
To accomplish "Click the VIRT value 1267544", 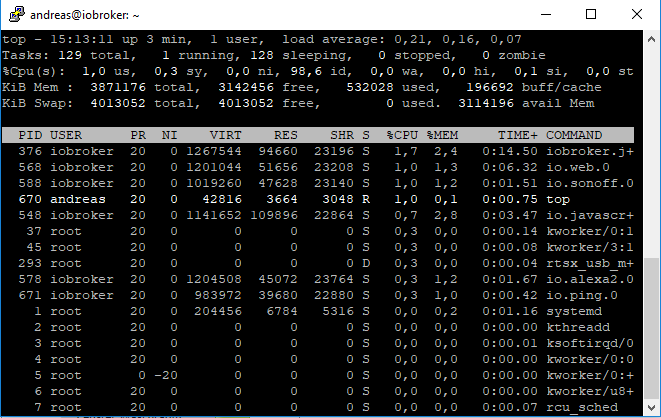I will pos(214,151).
